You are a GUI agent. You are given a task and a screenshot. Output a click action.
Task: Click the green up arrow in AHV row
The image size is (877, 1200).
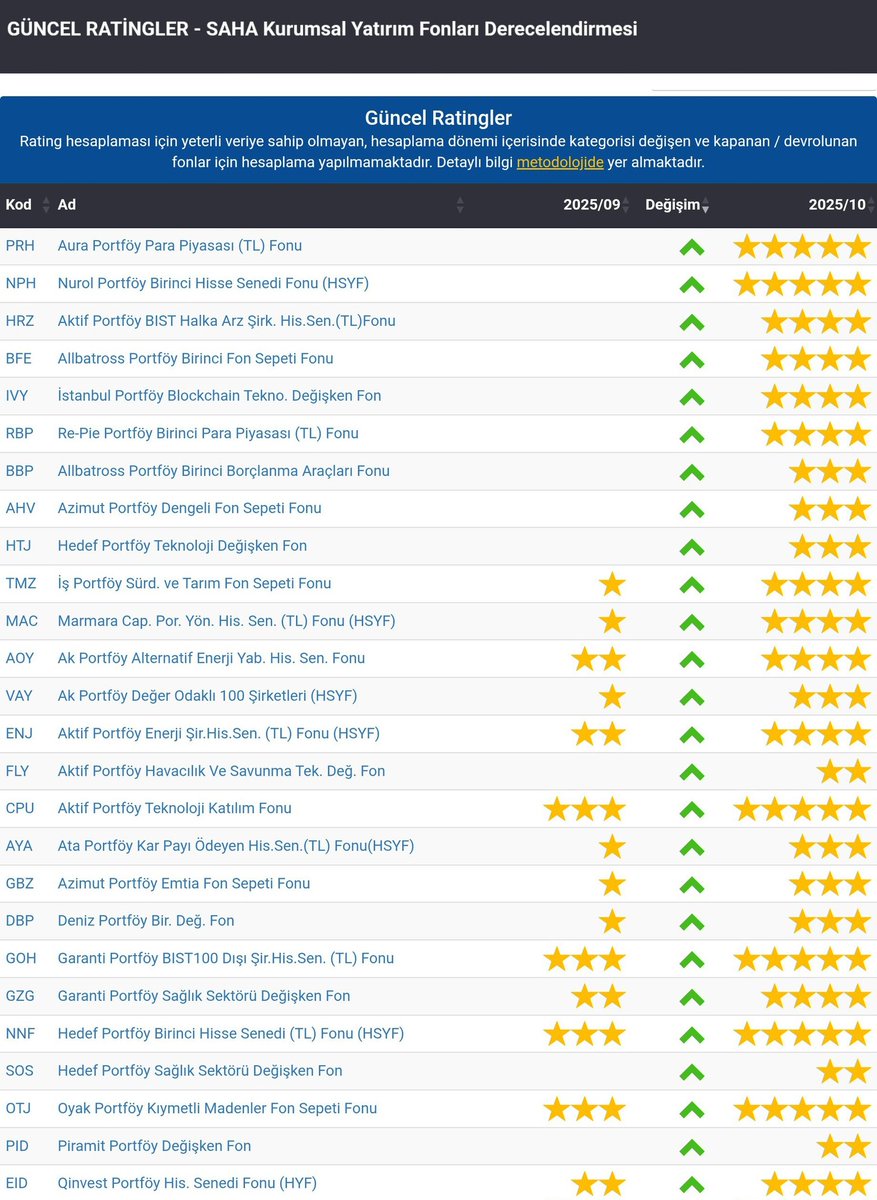692,509
